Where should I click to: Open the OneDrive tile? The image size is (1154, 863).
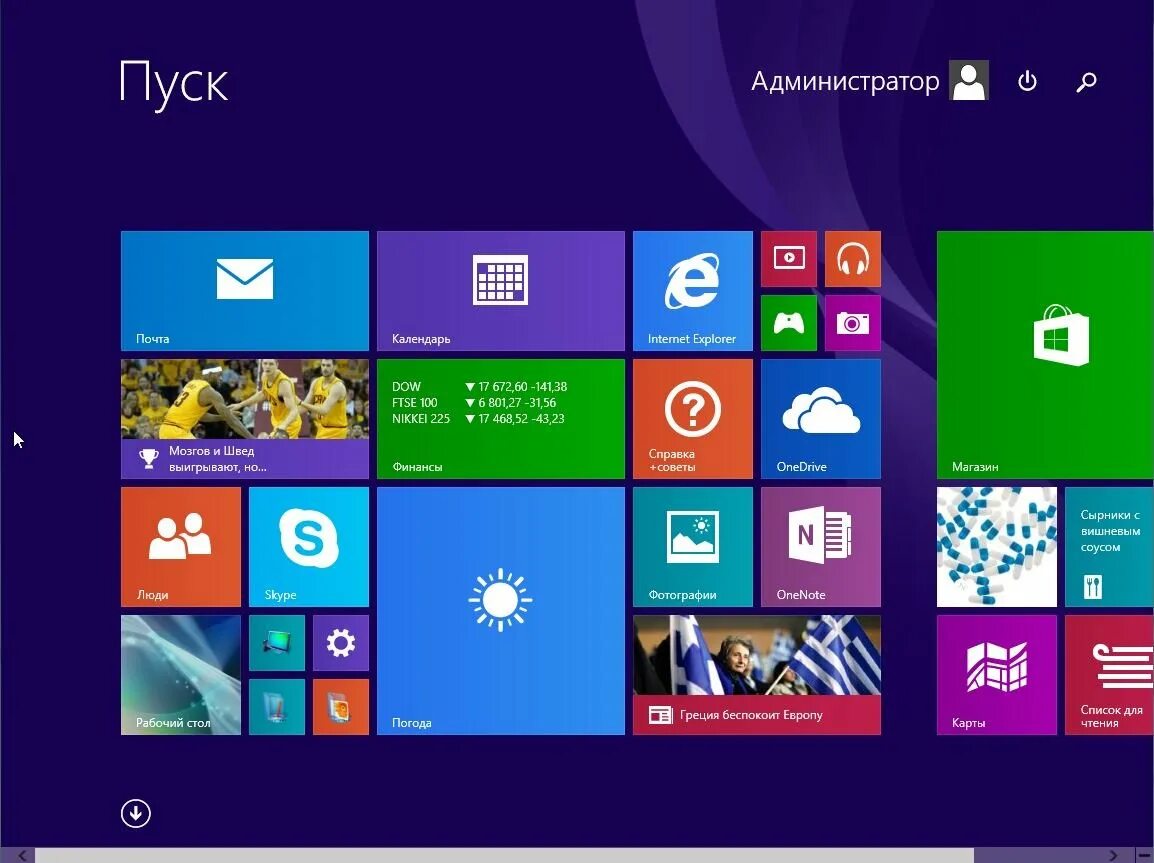coord(821,419)
